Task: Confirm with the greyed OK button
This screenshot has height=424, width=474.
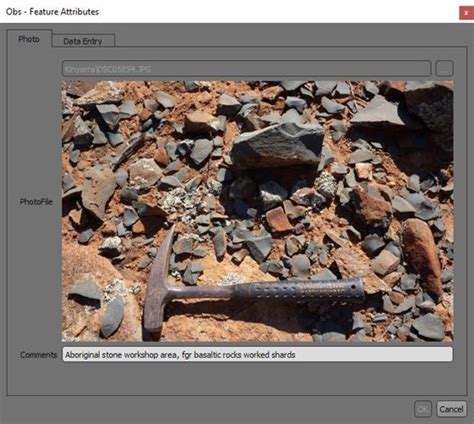Action: coord(423,409)
